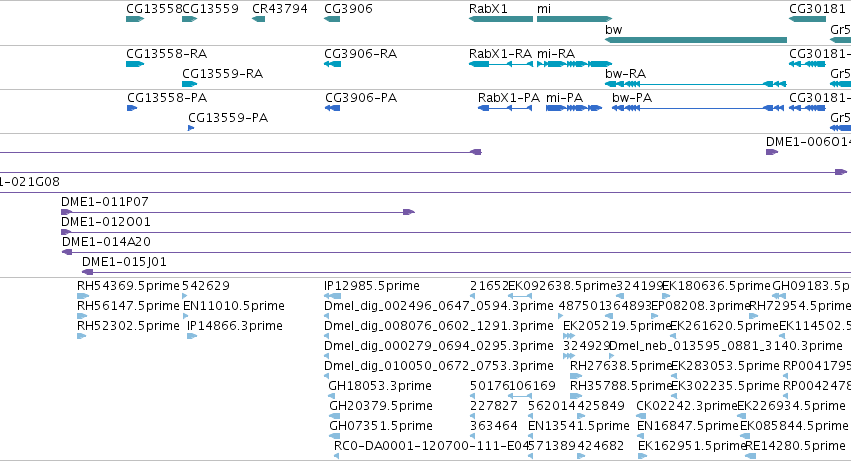Select the DME1-011P07 BAC label
The height and width of the screenshot is (461, 851).
click(105, 202)
